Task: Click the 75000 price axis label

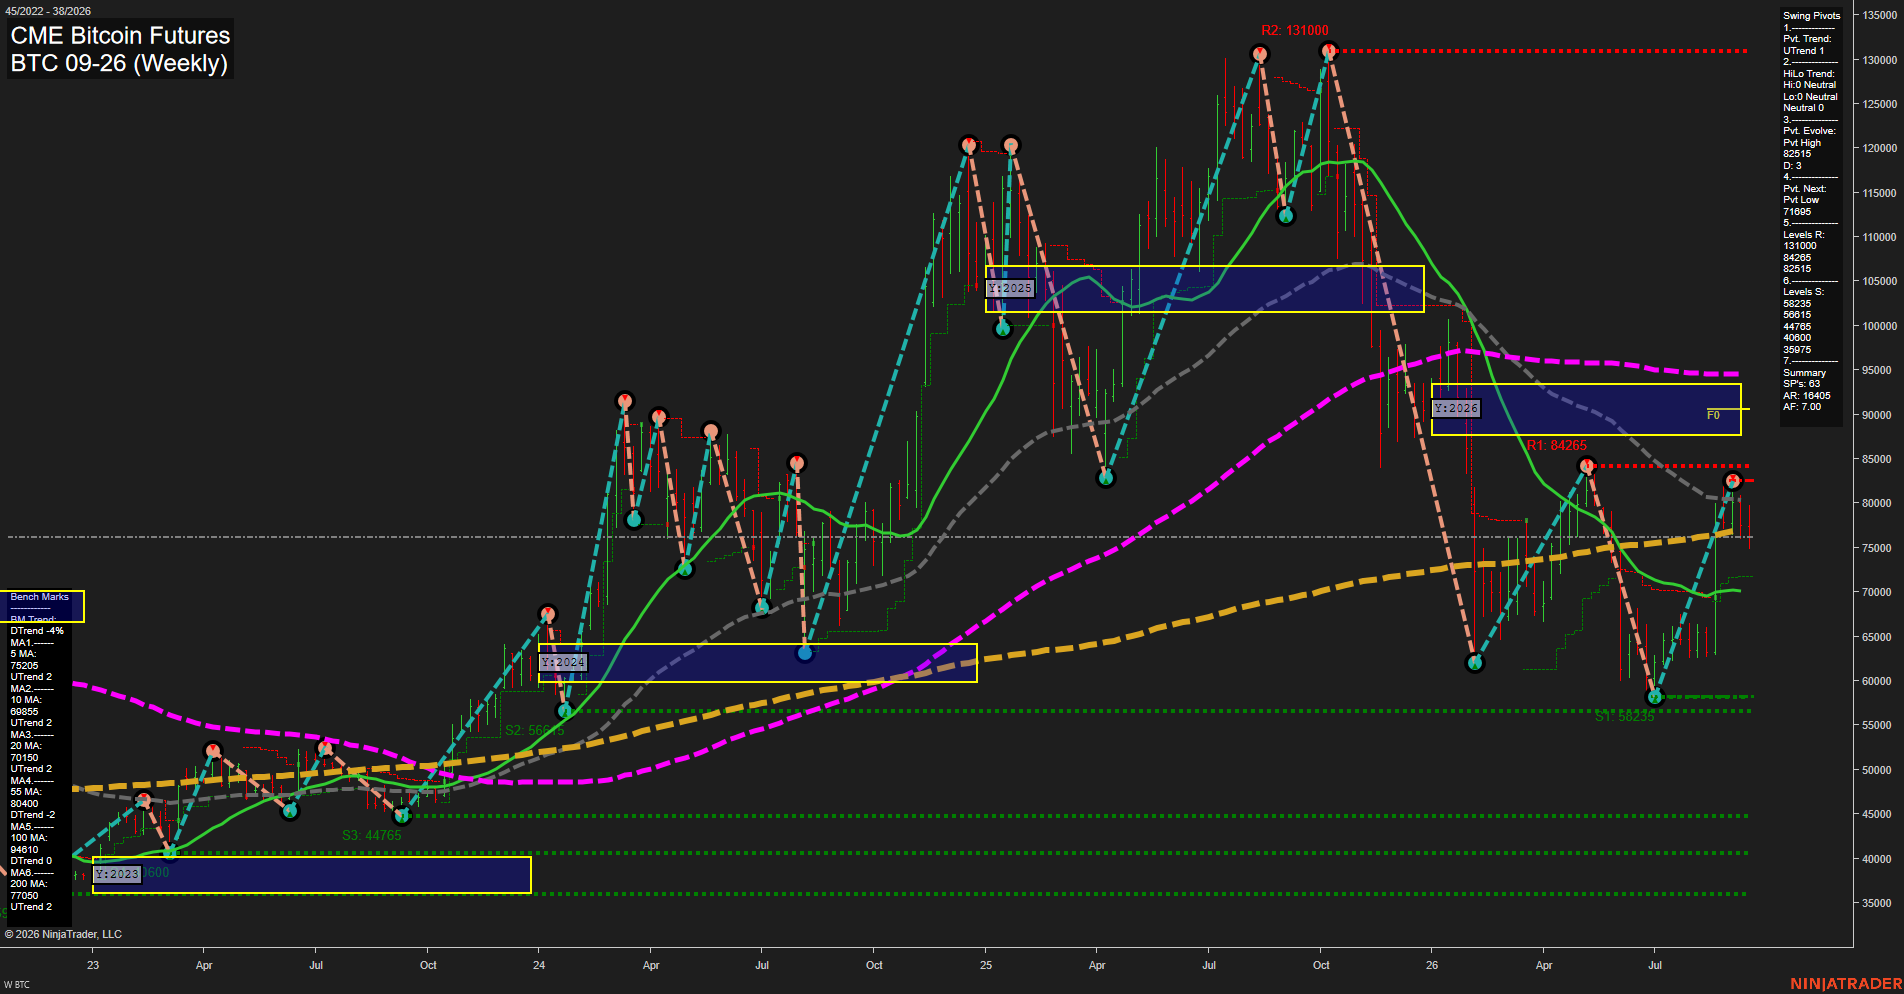Action: [x=1878, y=548]
